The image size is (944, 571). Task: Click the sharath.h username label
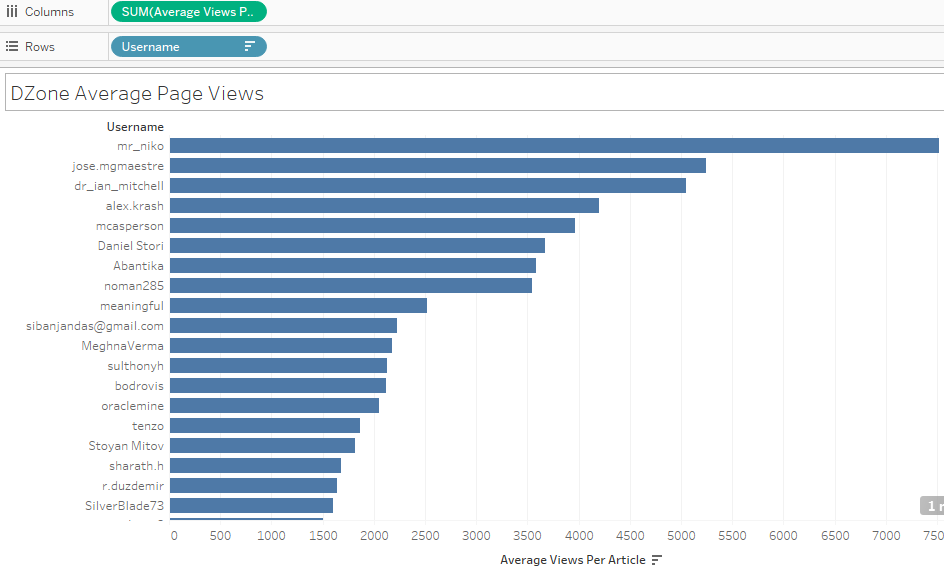coord(136,466)
